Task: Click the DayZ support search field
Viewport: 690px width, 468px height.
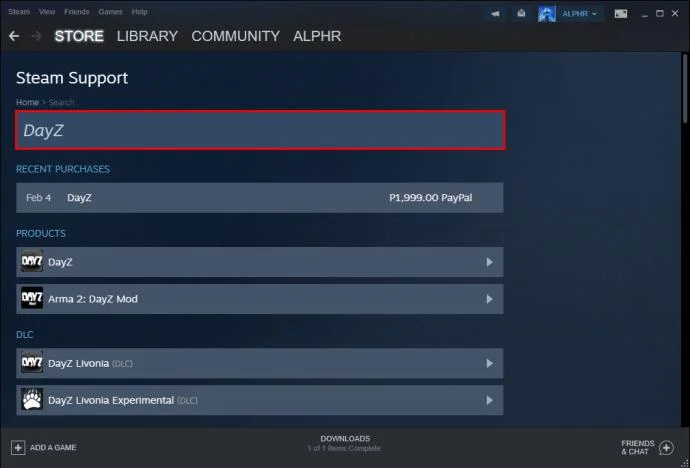Action: click(x=261, y=131)
